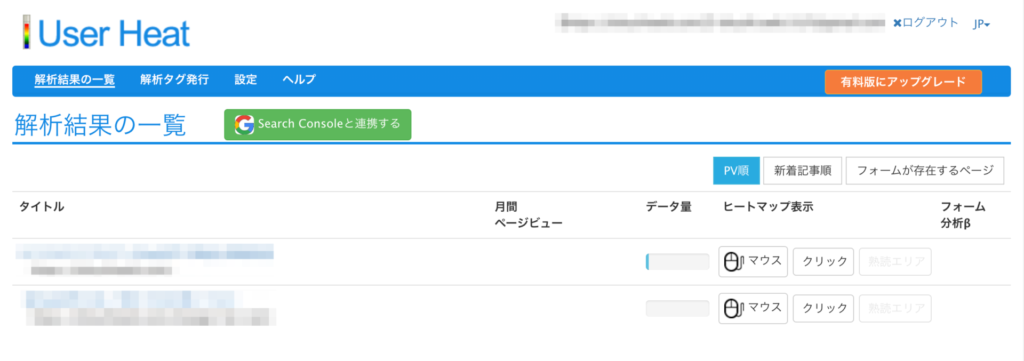Go to 解析タグ発行 menu

pyautogui.click(x=174, y=80)
